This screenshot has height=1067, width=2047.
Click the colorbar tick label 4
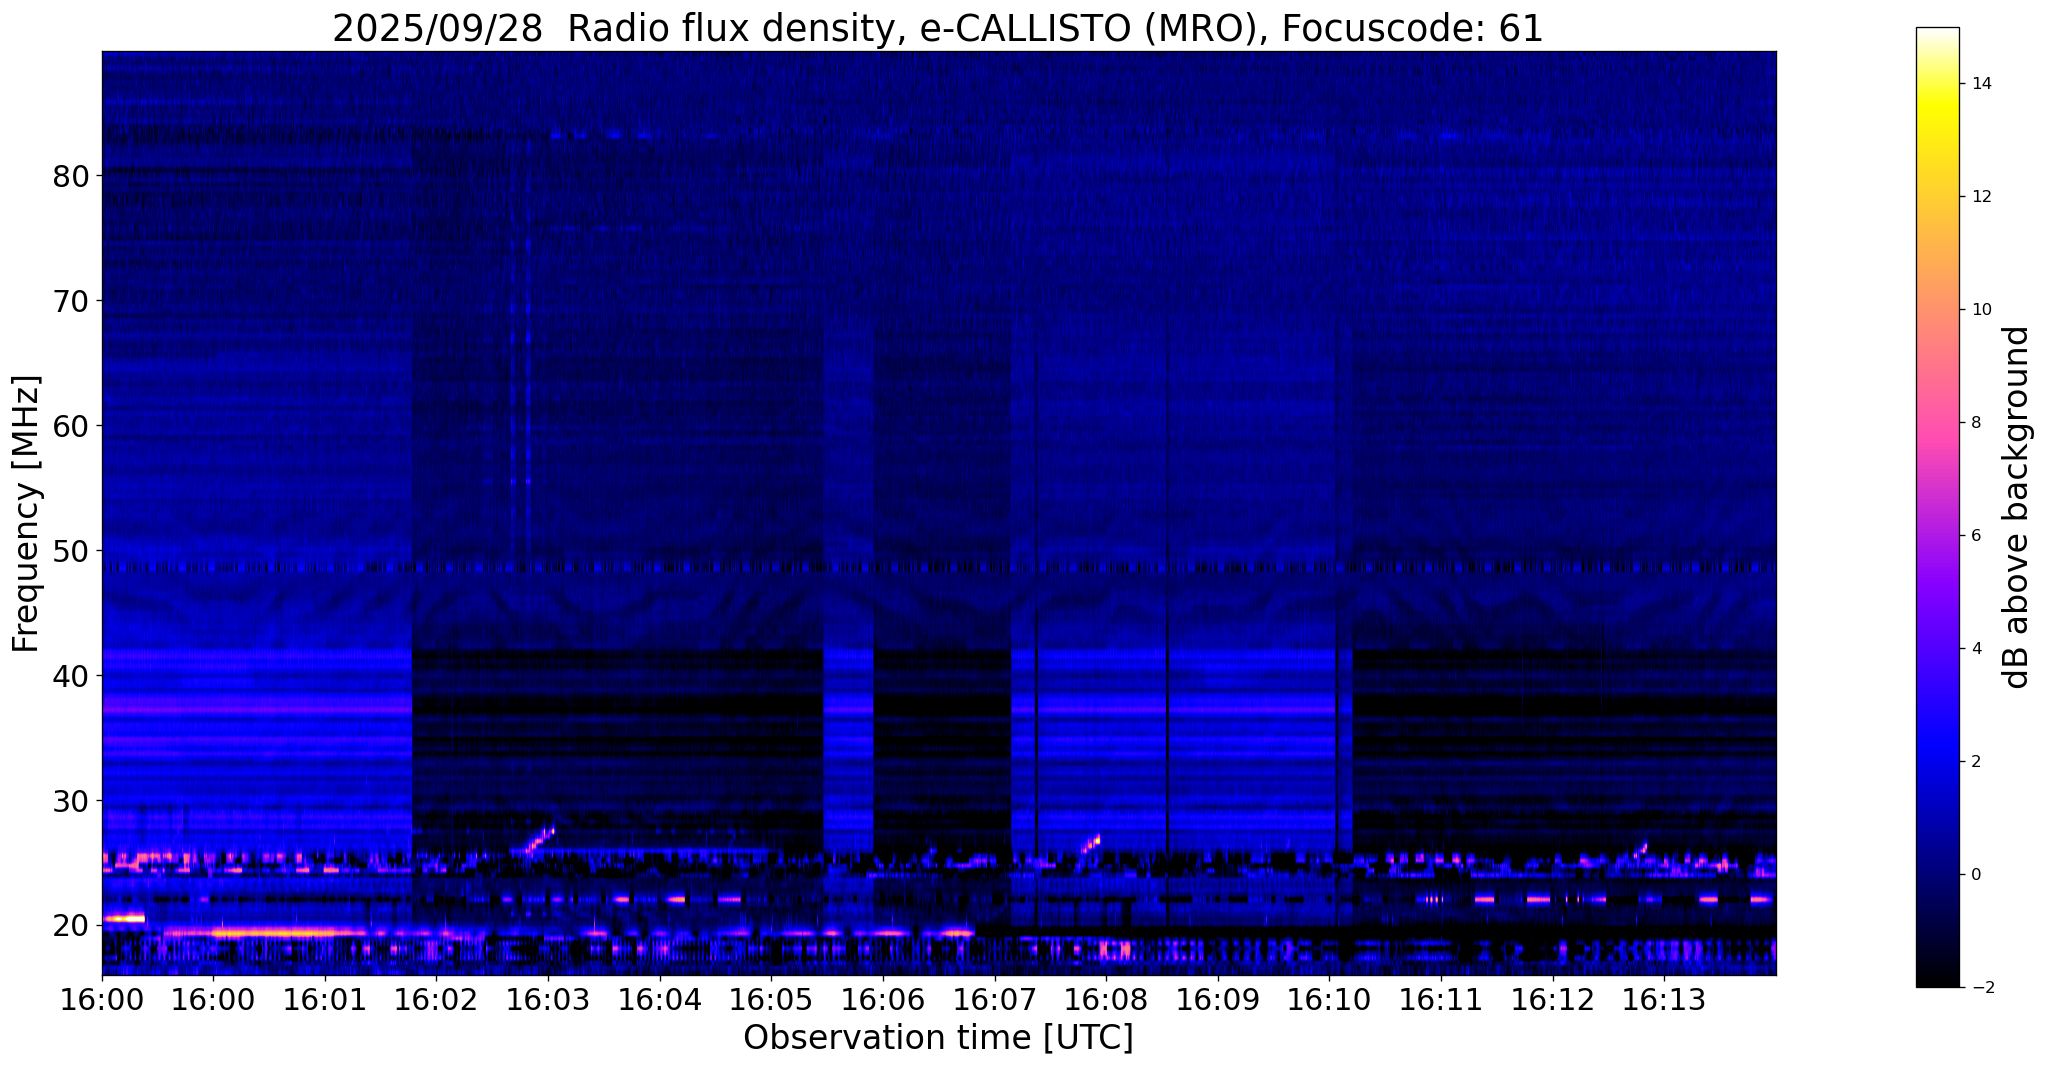pyautogui.click(x=1975, y=649)
